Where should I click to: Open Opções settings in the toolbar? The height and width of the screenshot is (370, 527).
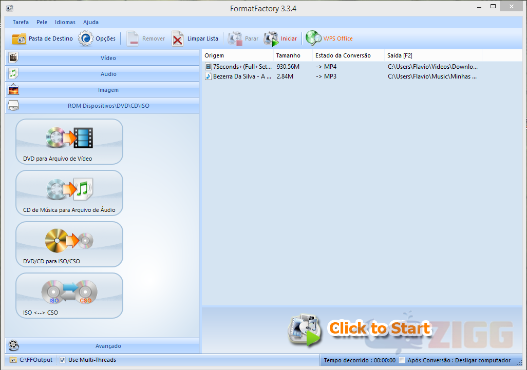pos(86,39)
